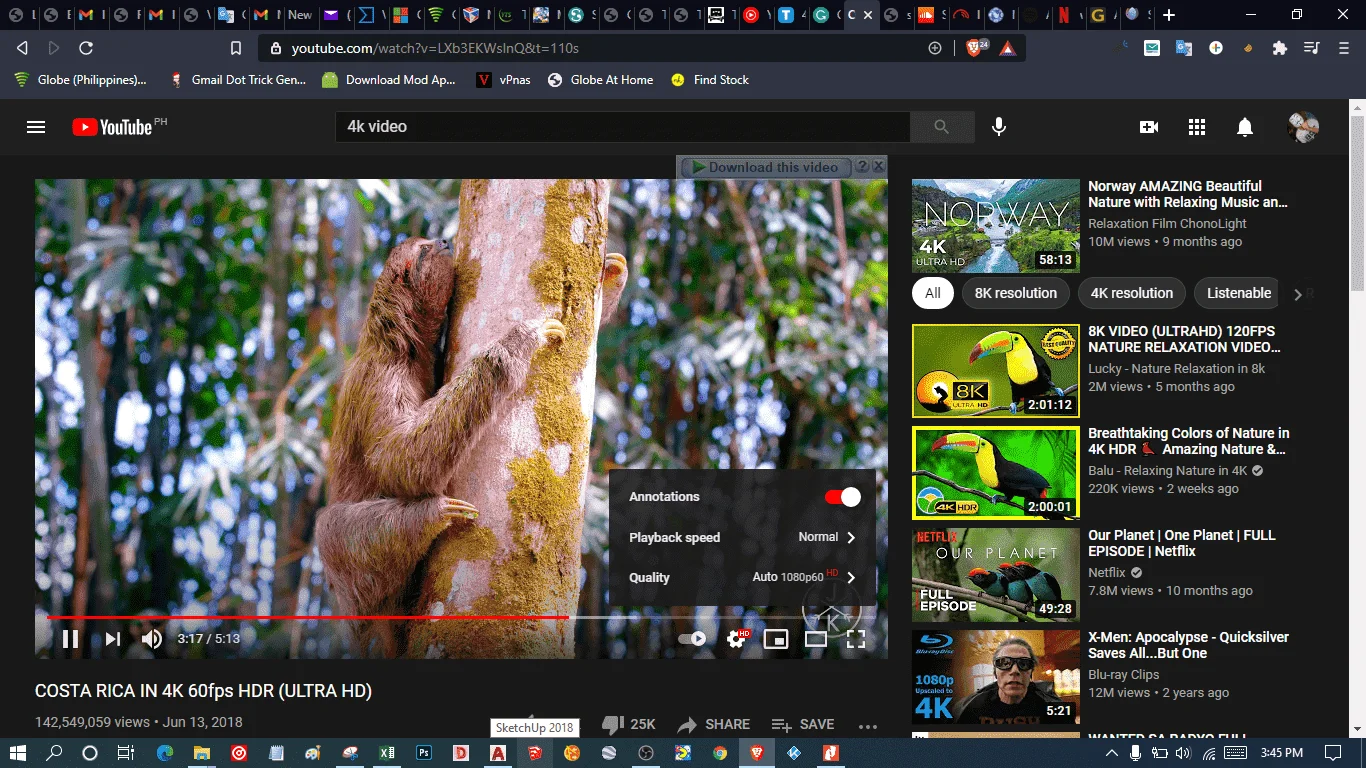
Task: Start a voice search with the microphone
Action: [x=998, y=127]
